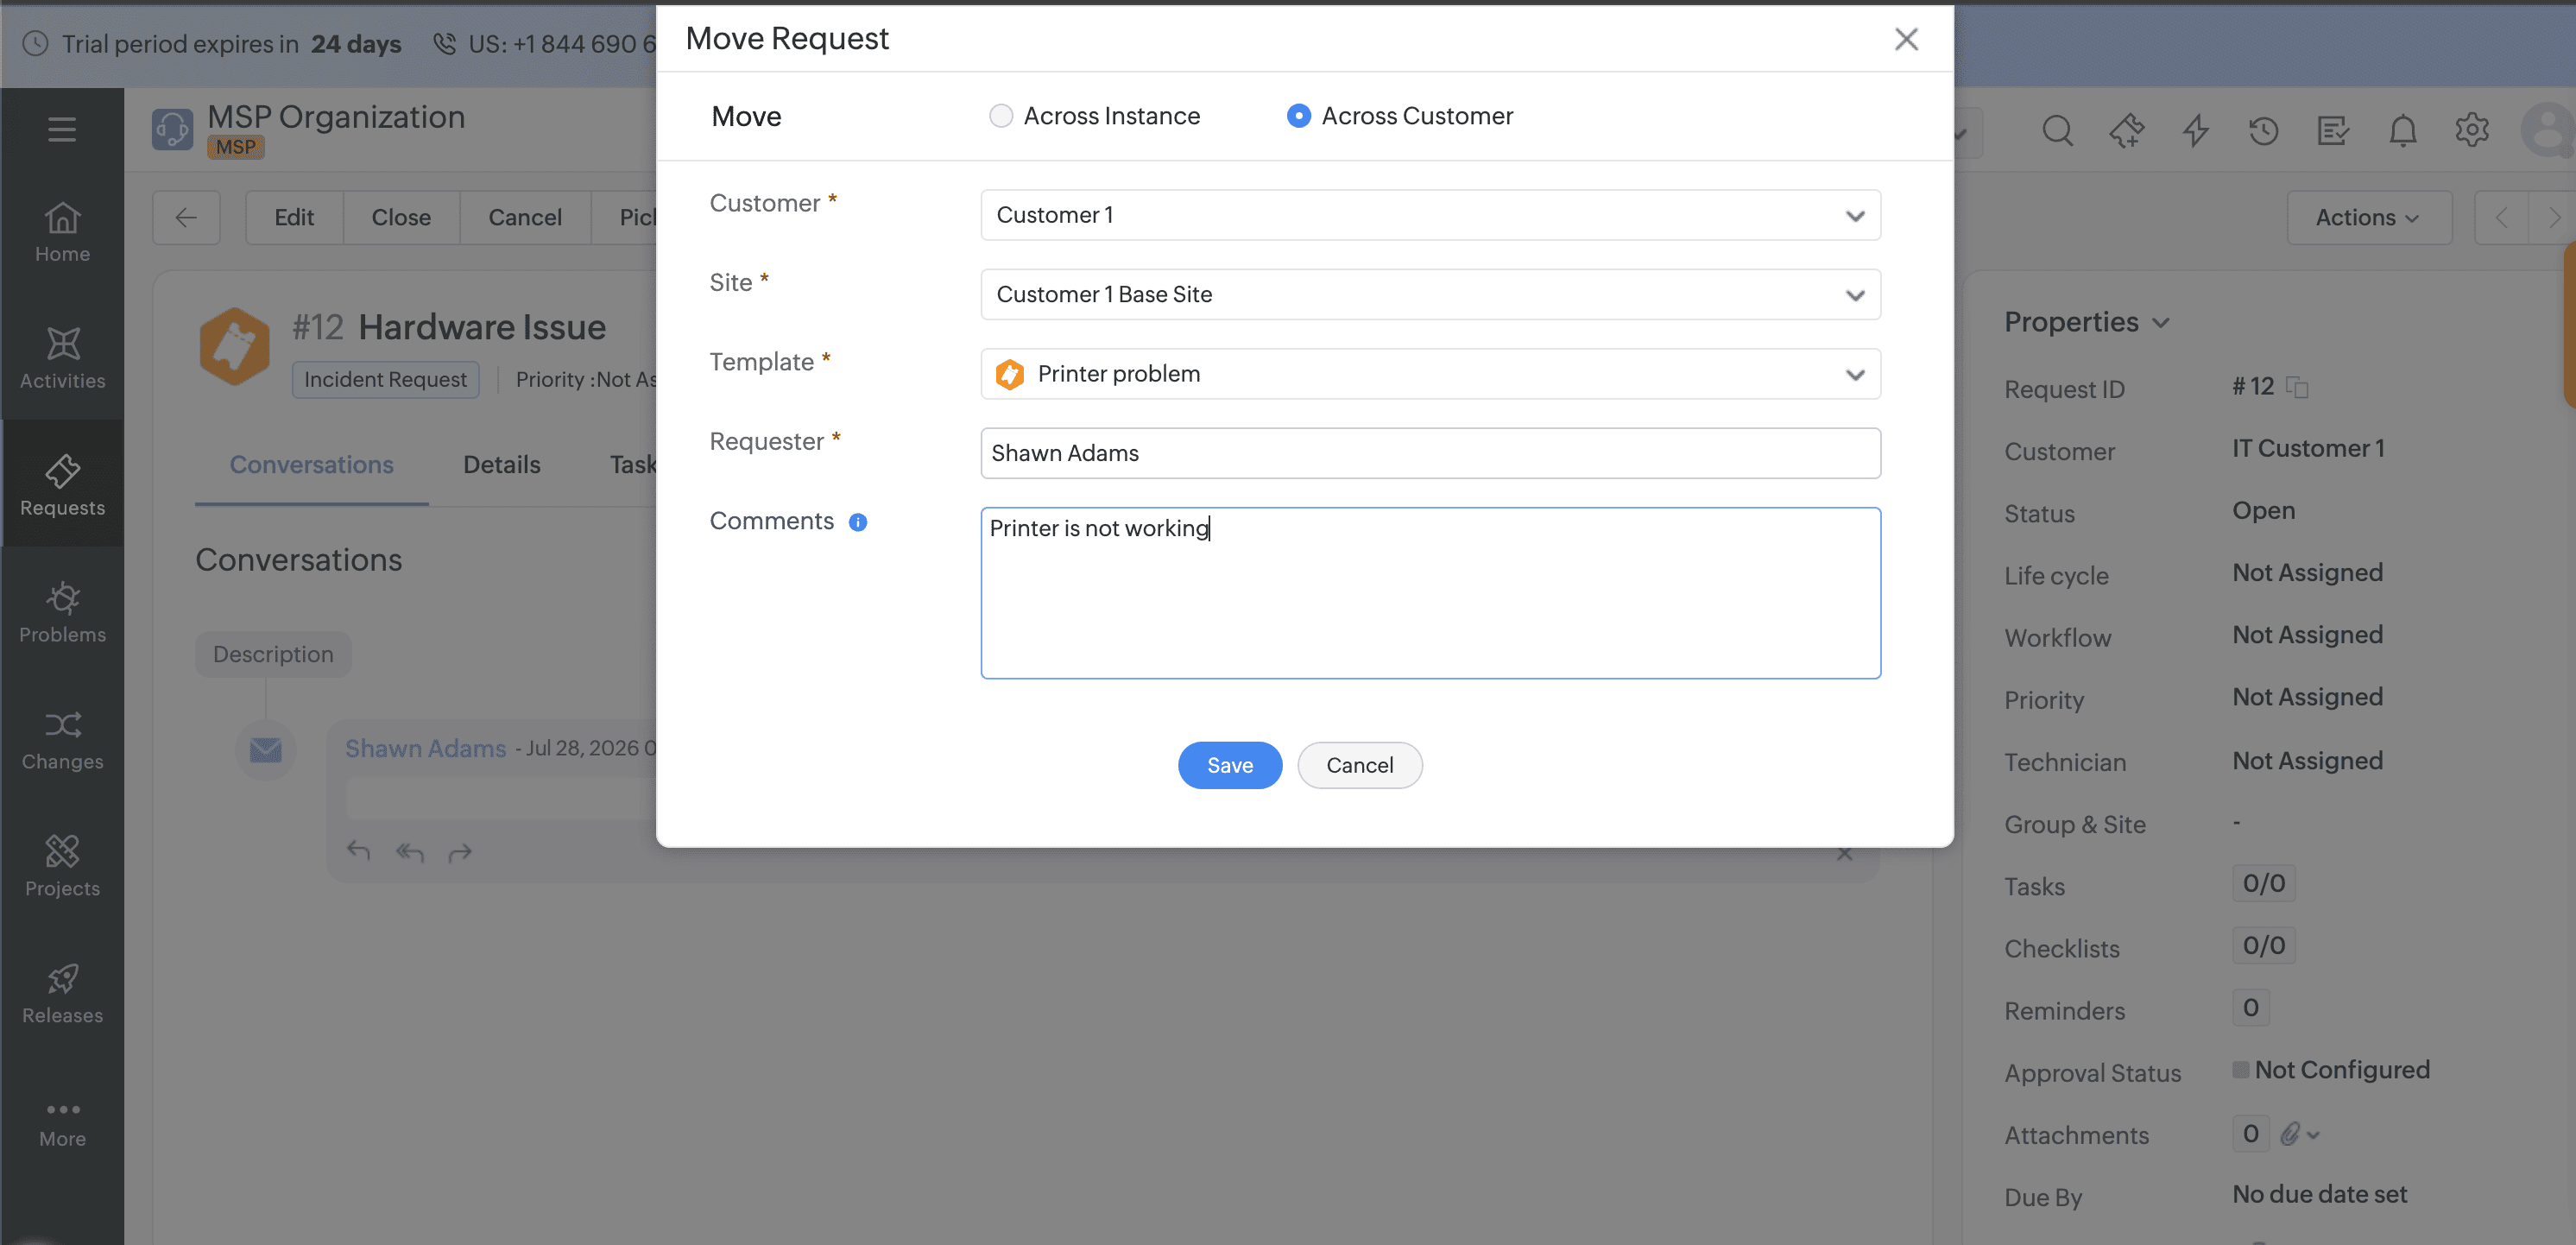Click the Comments text area

[x=1430, y=593]
